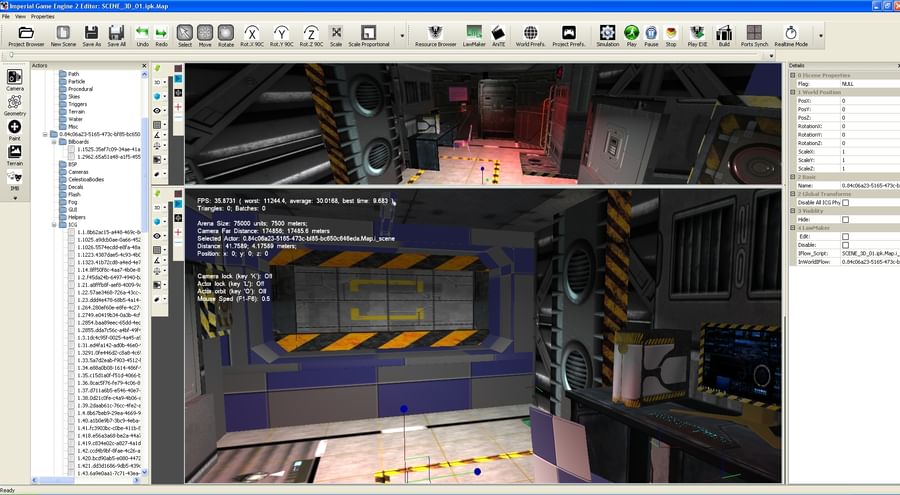This screenshot has width=900, height=495.
Task: Open the Properties menu
Action: [43, 17]
